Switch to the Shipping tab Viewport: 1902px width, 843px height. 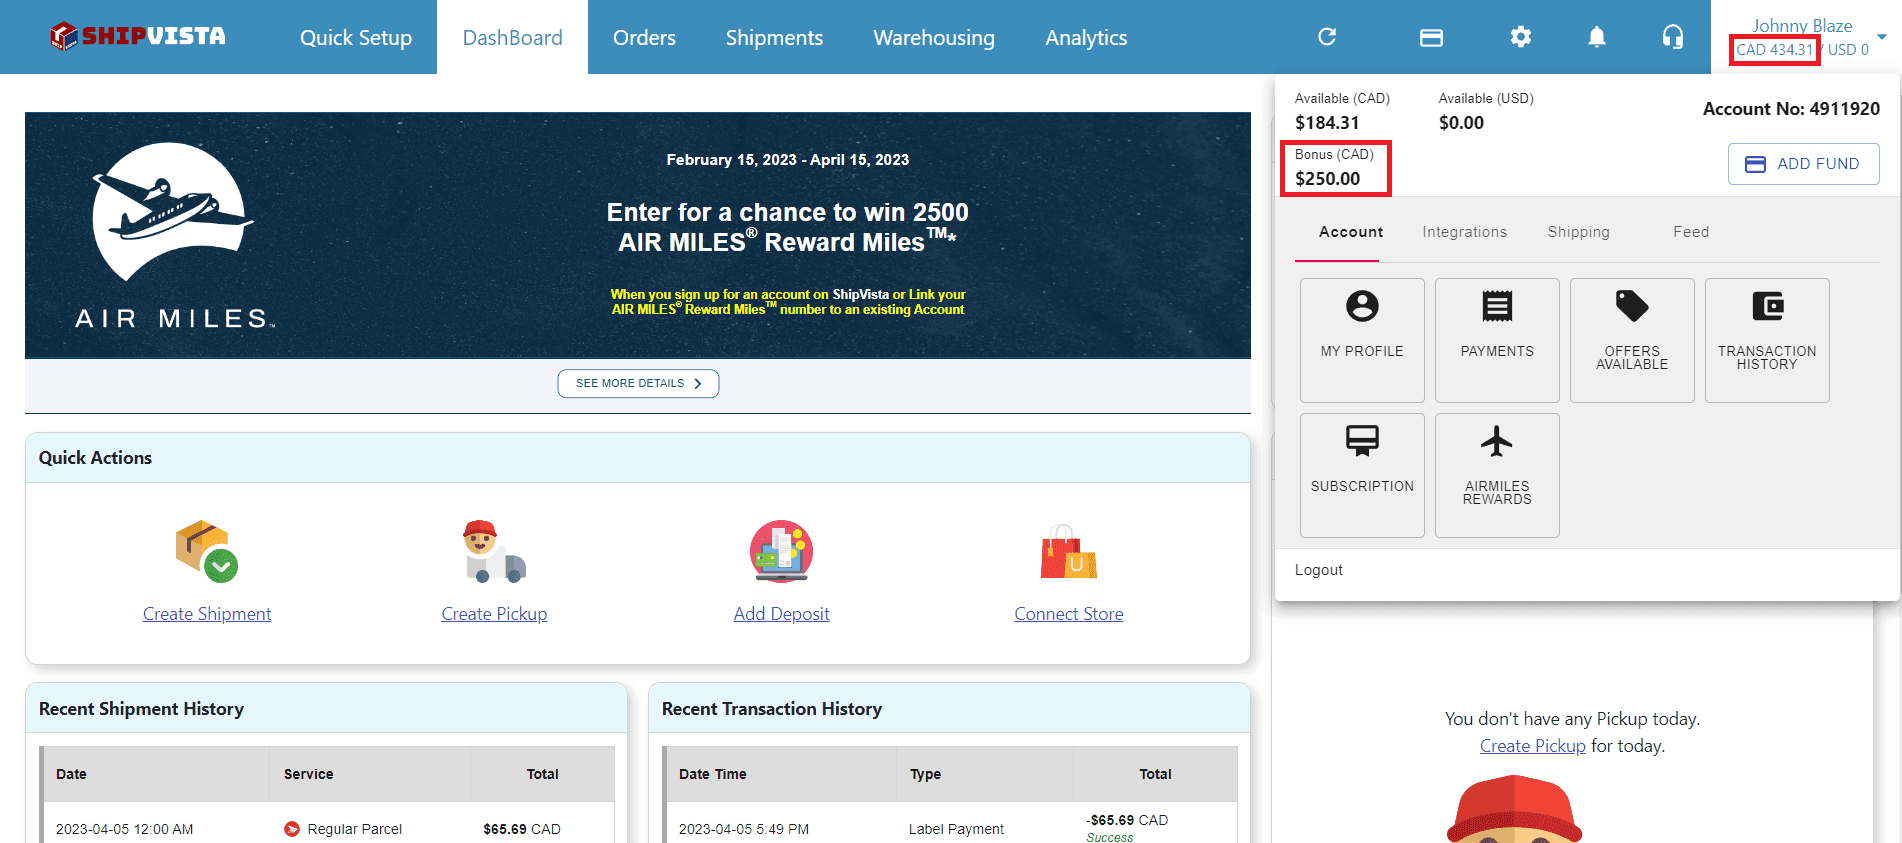click(x=1578, y=232)
